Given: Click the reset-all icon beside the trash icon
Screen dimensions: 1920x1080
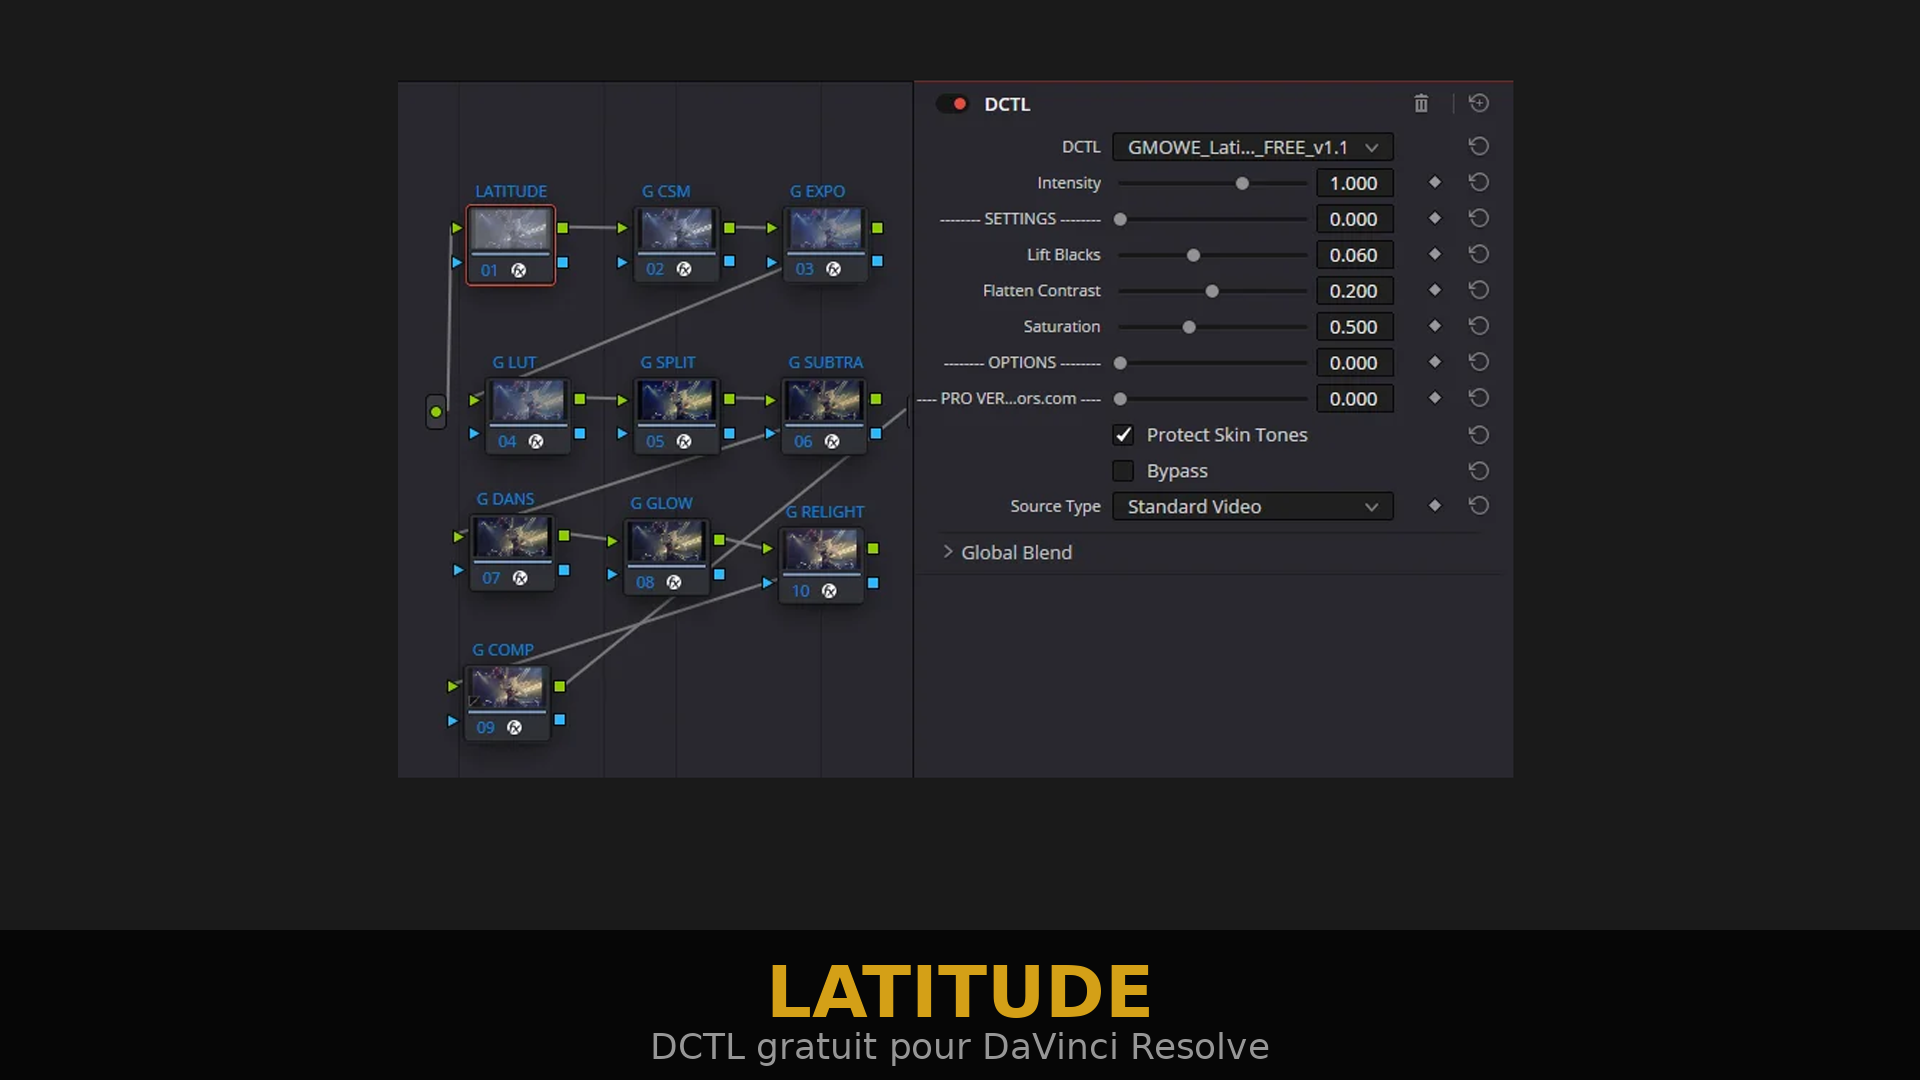Looking at the screenshot, I should click(1479, 103).
